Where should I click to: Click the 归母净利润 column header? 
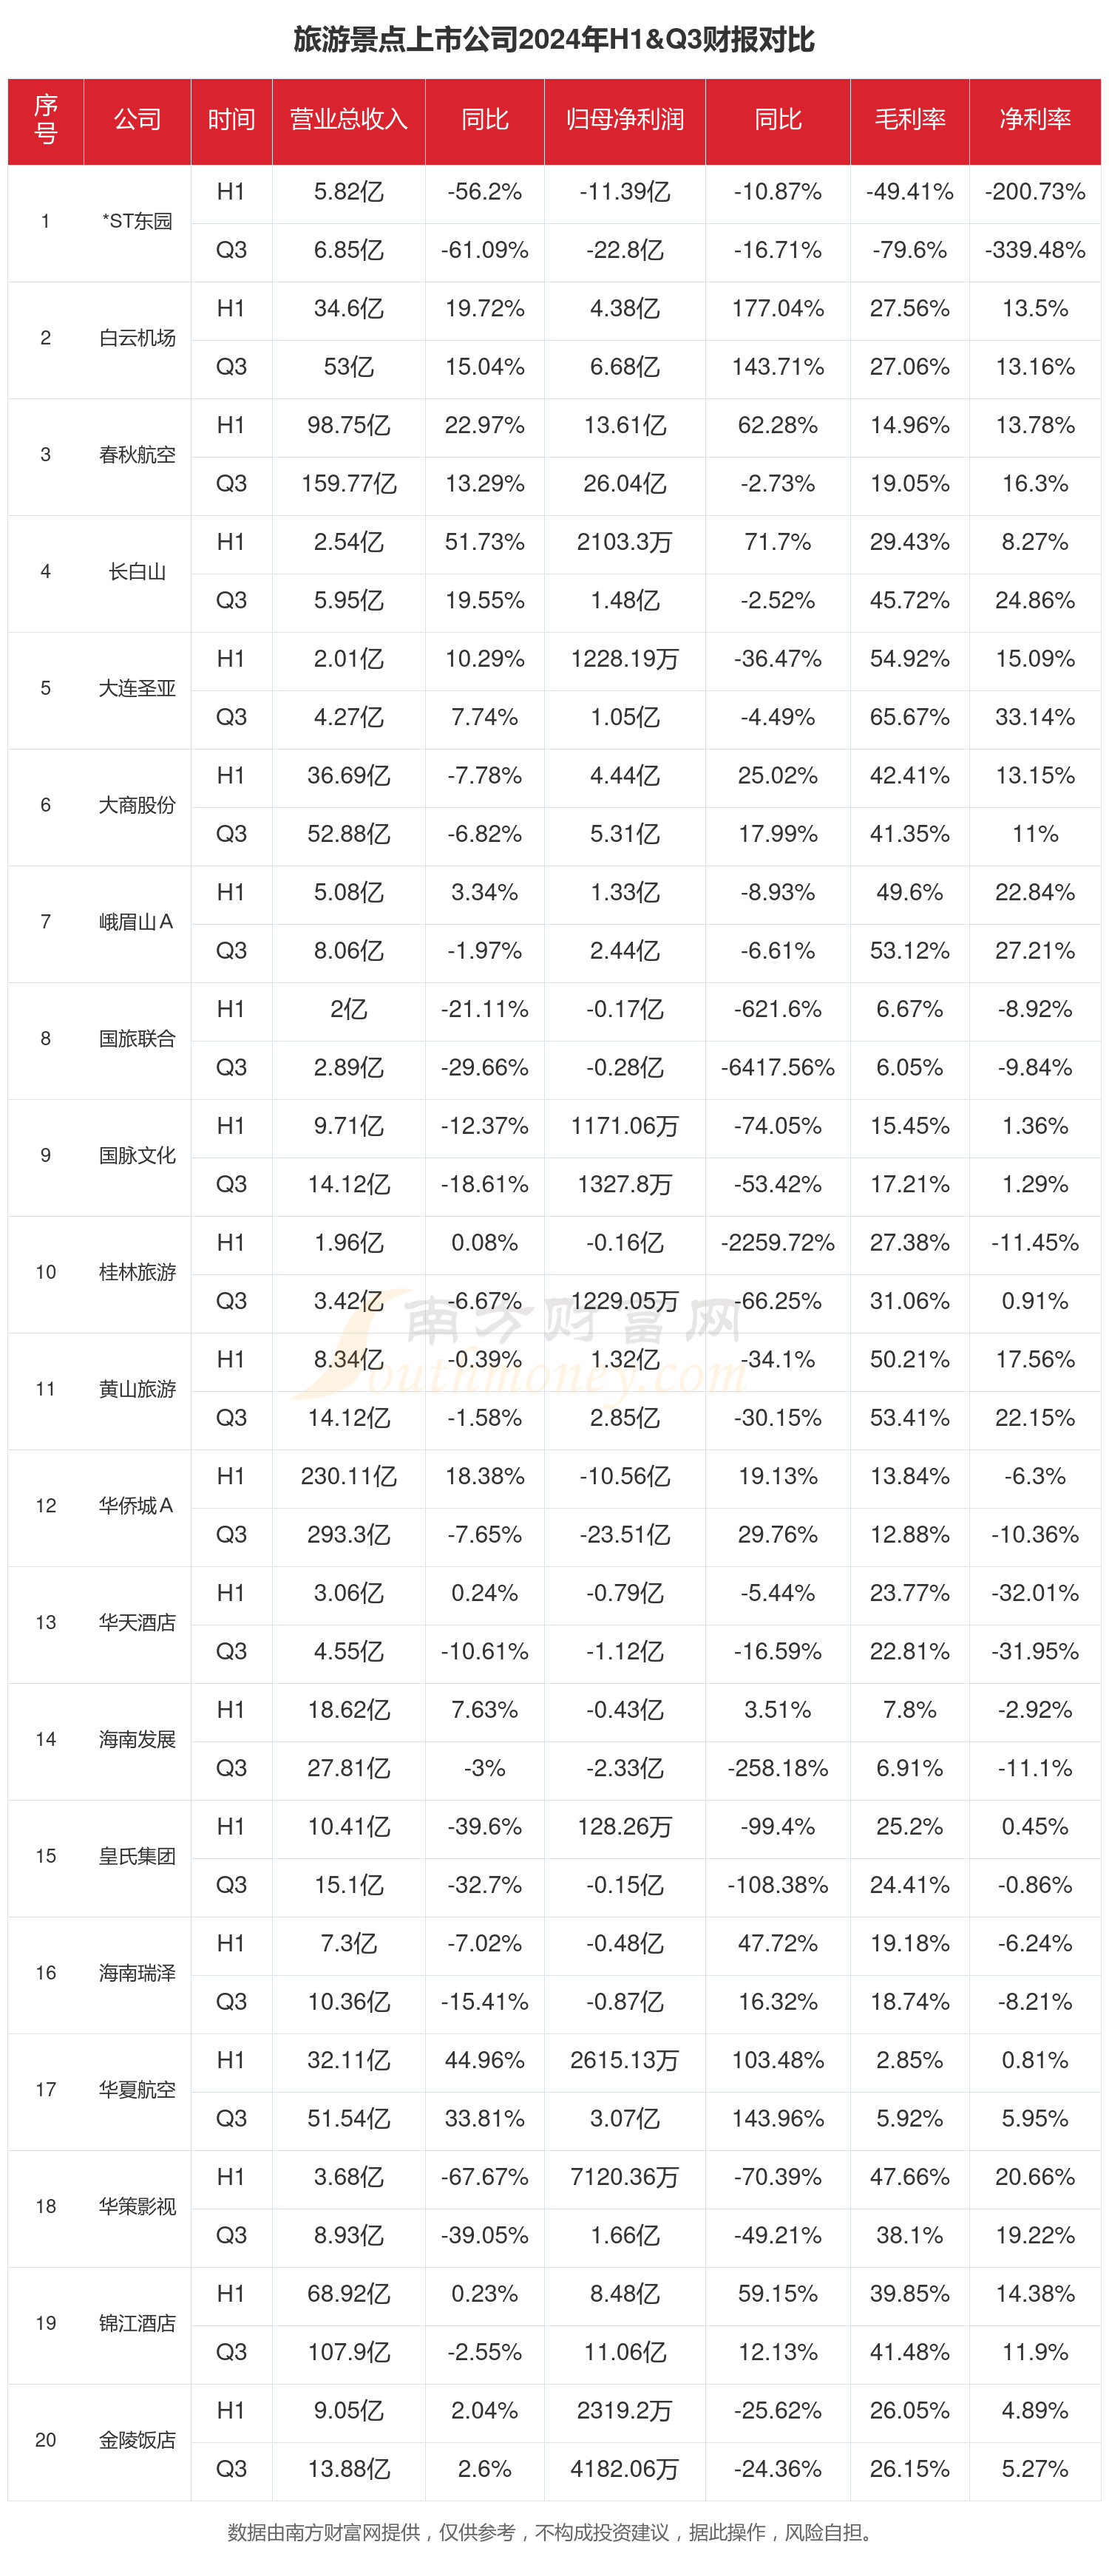624,120
